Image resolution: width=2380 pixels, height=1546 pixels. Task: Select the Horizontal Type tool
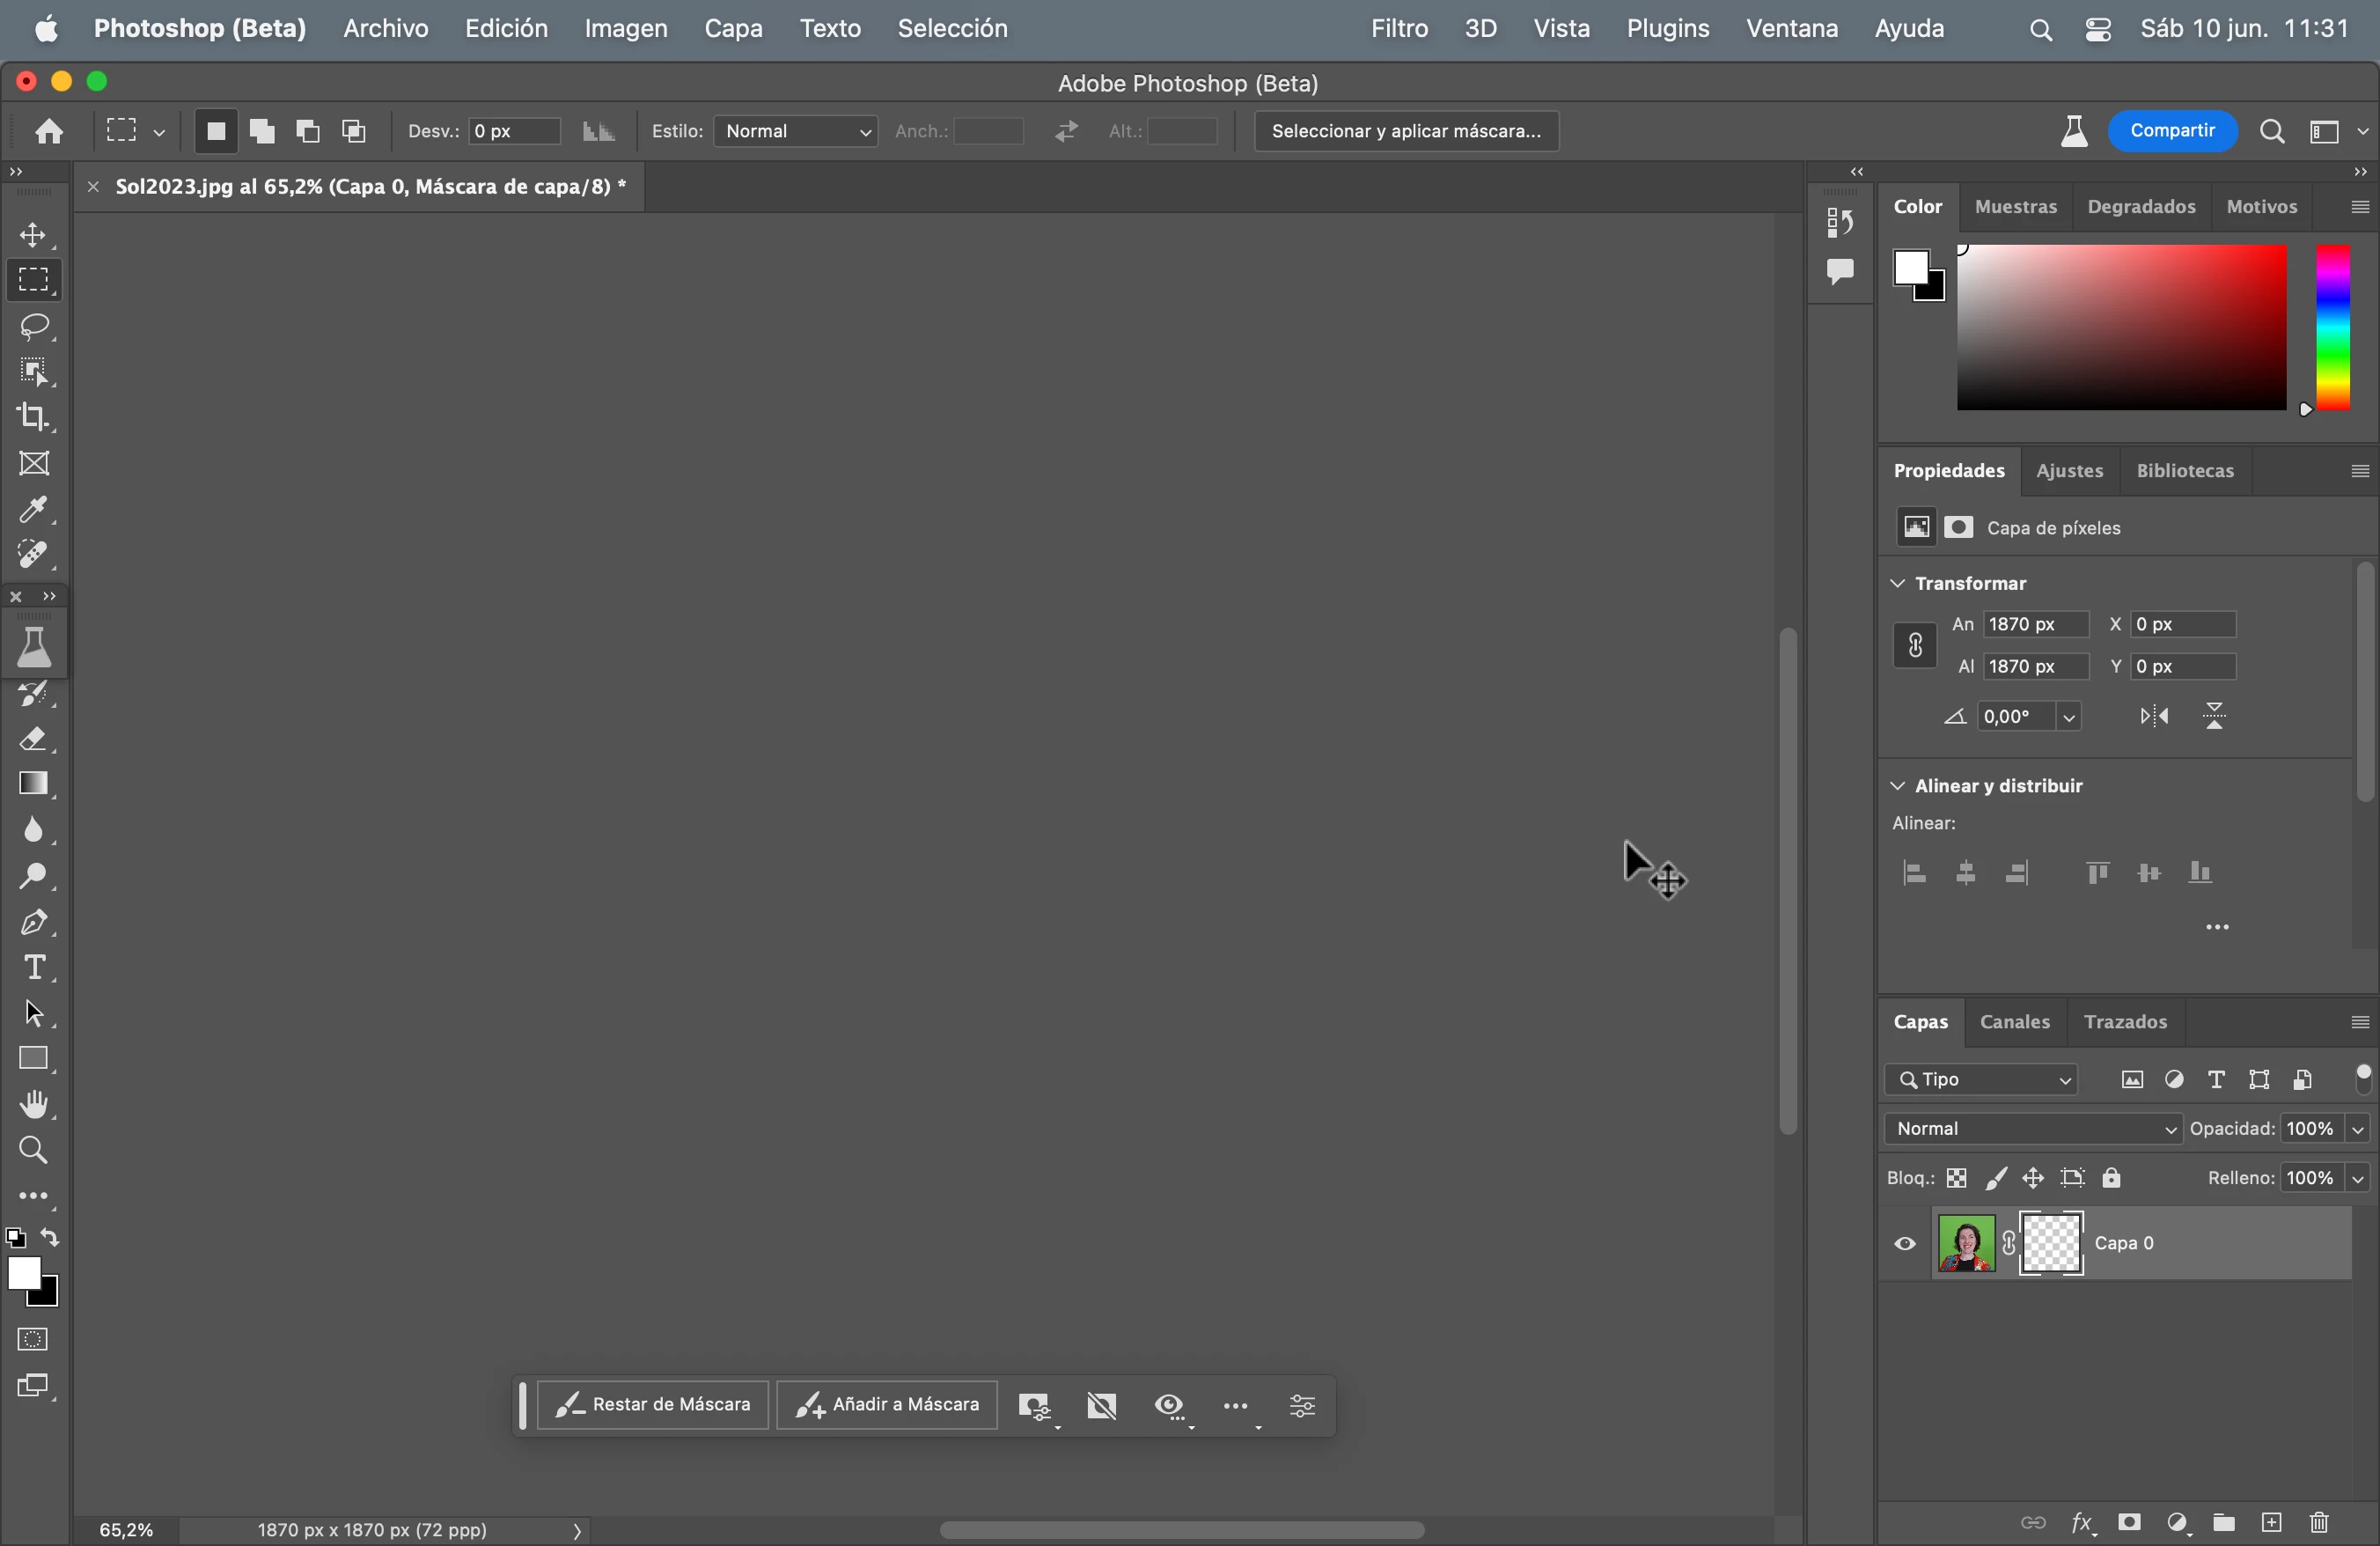pos(35,967)
